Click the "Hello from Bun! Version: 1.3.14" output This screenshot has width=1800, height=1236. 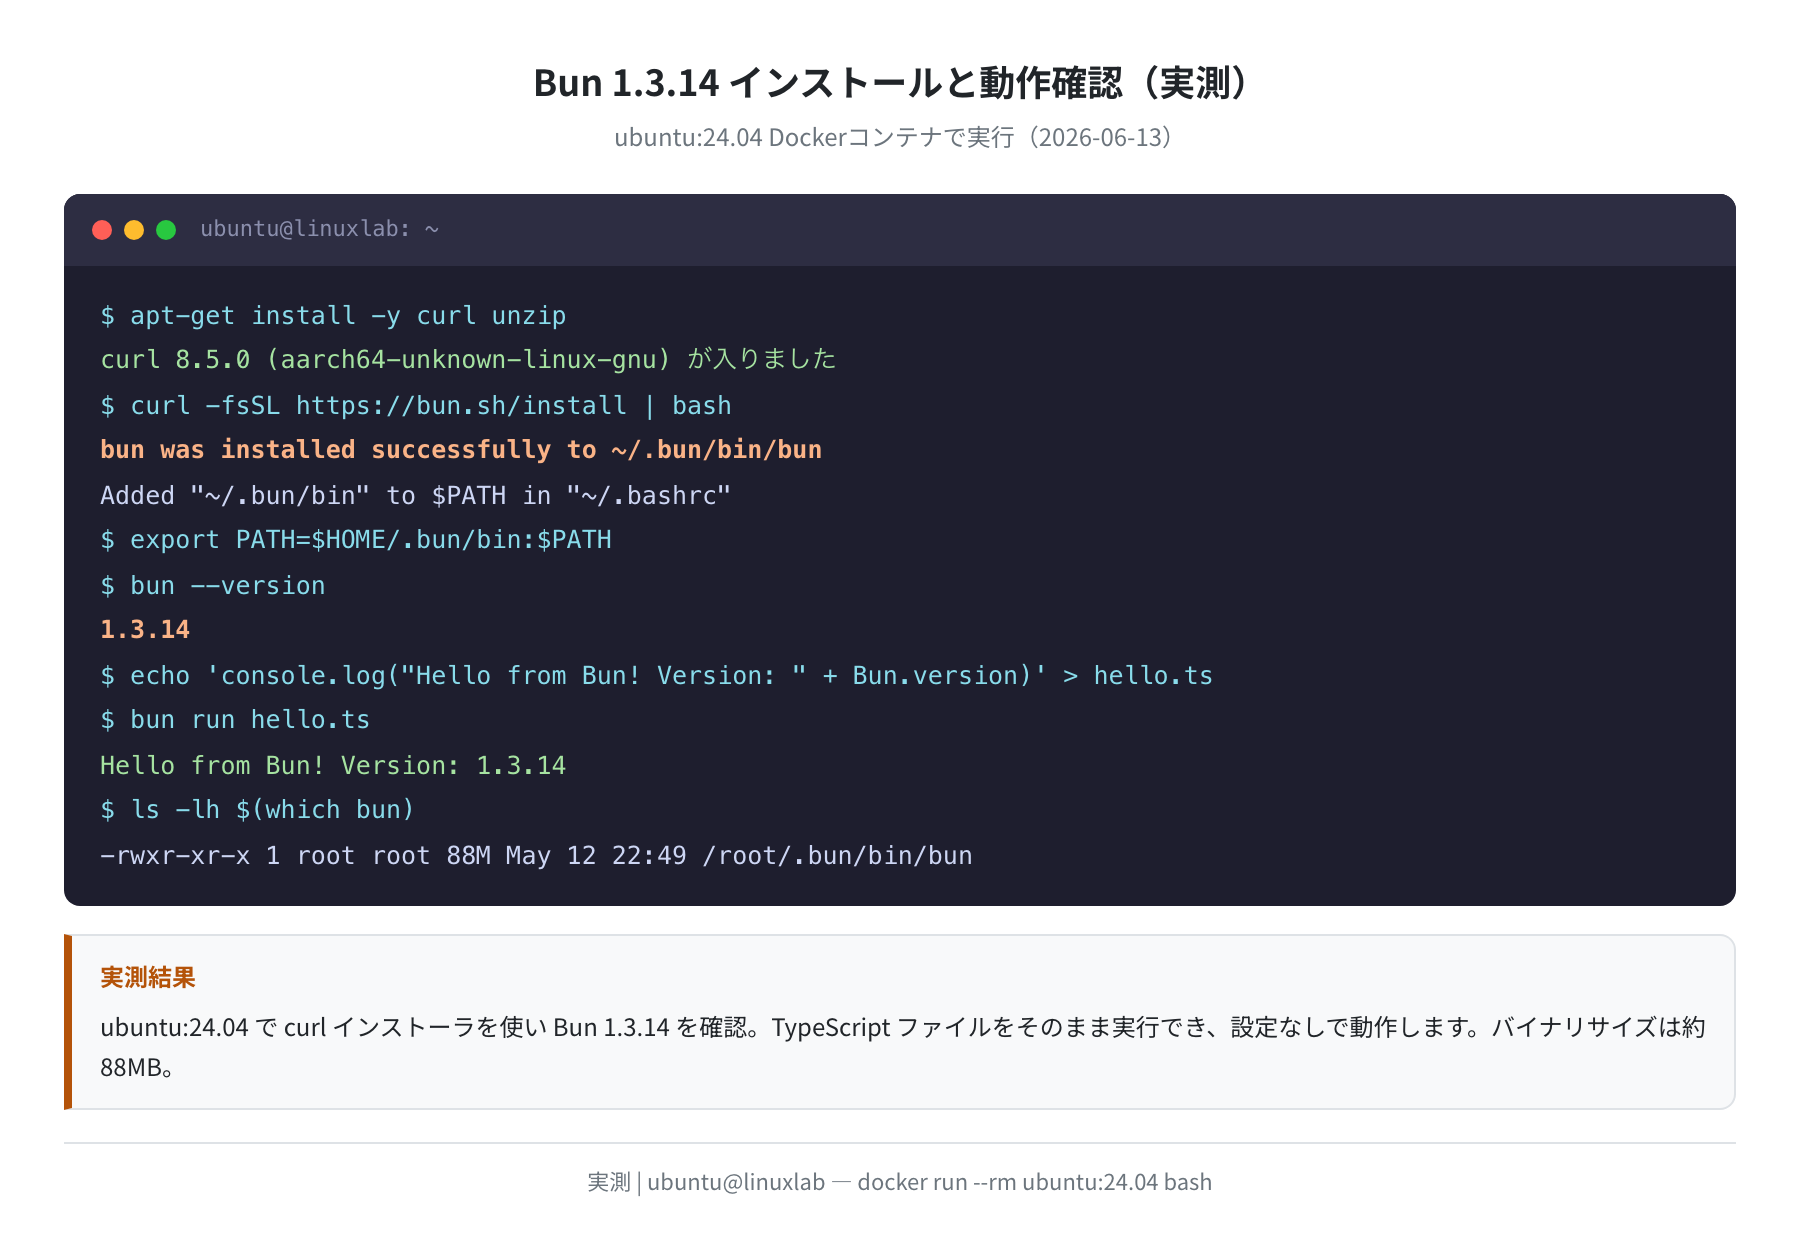click(x=333, y=765)
